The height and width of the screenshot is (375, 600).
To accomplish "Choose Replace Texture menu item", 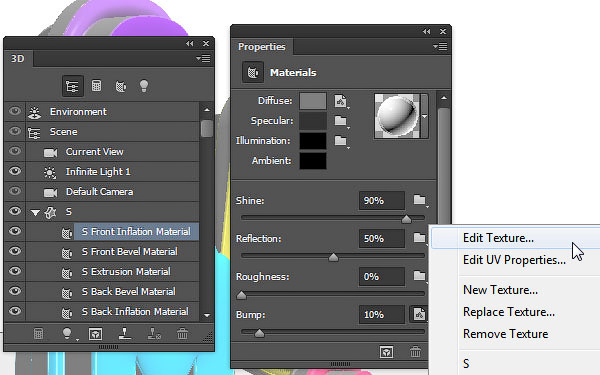I will pyautogui.click(x=509, y=312).
